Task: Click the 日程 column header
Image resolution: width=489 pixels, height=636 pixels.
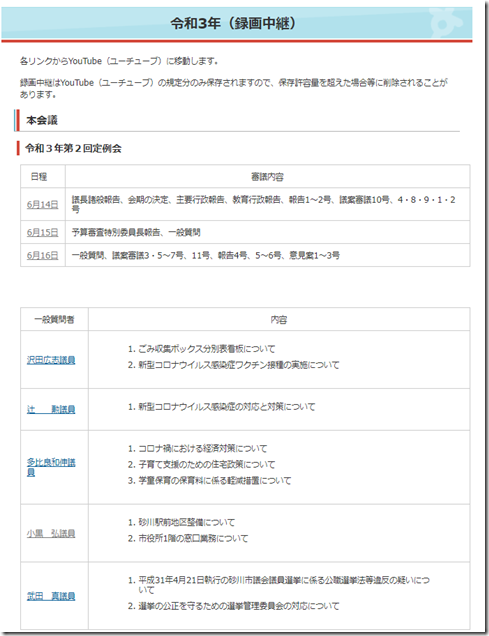Action: 39,176
